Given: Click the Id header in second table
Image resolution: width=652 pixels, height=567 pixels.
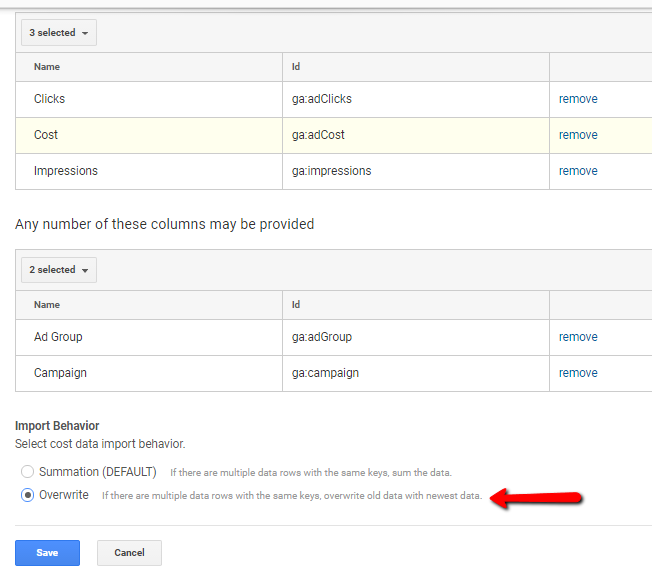Looking at the screenshot, I should tap(296, 305).
